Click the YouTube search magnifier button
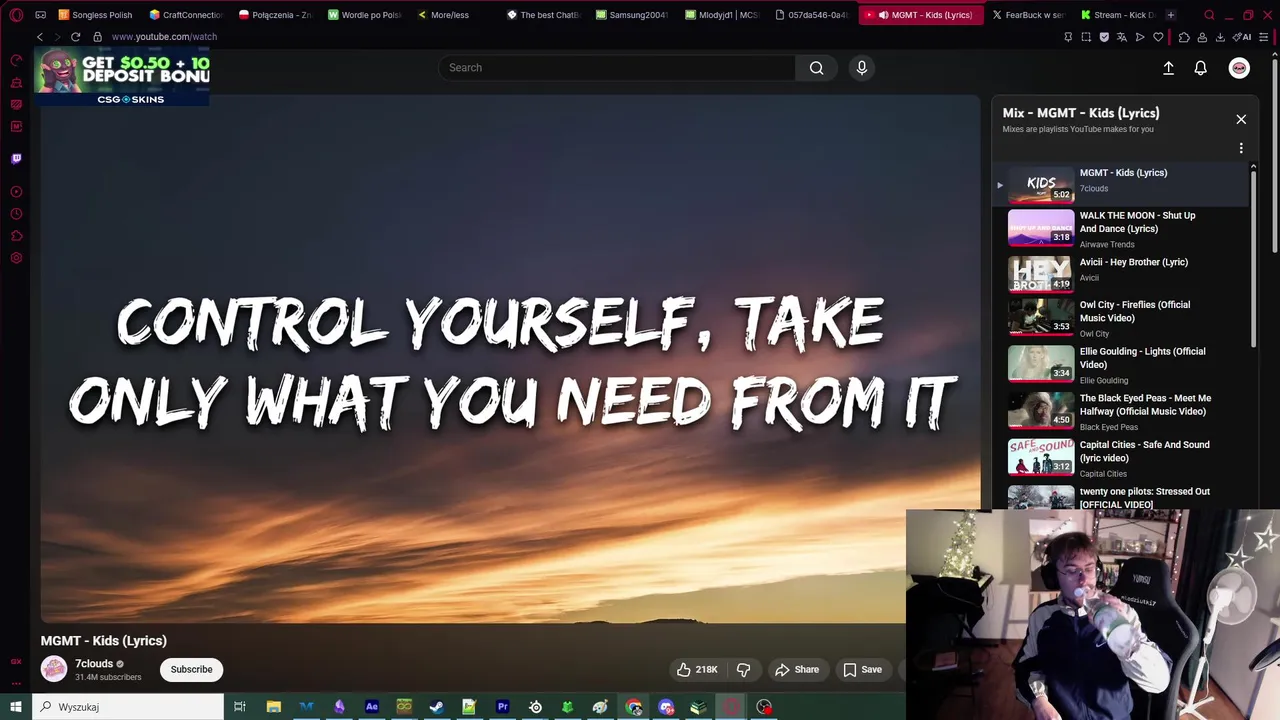 point(817,68)
